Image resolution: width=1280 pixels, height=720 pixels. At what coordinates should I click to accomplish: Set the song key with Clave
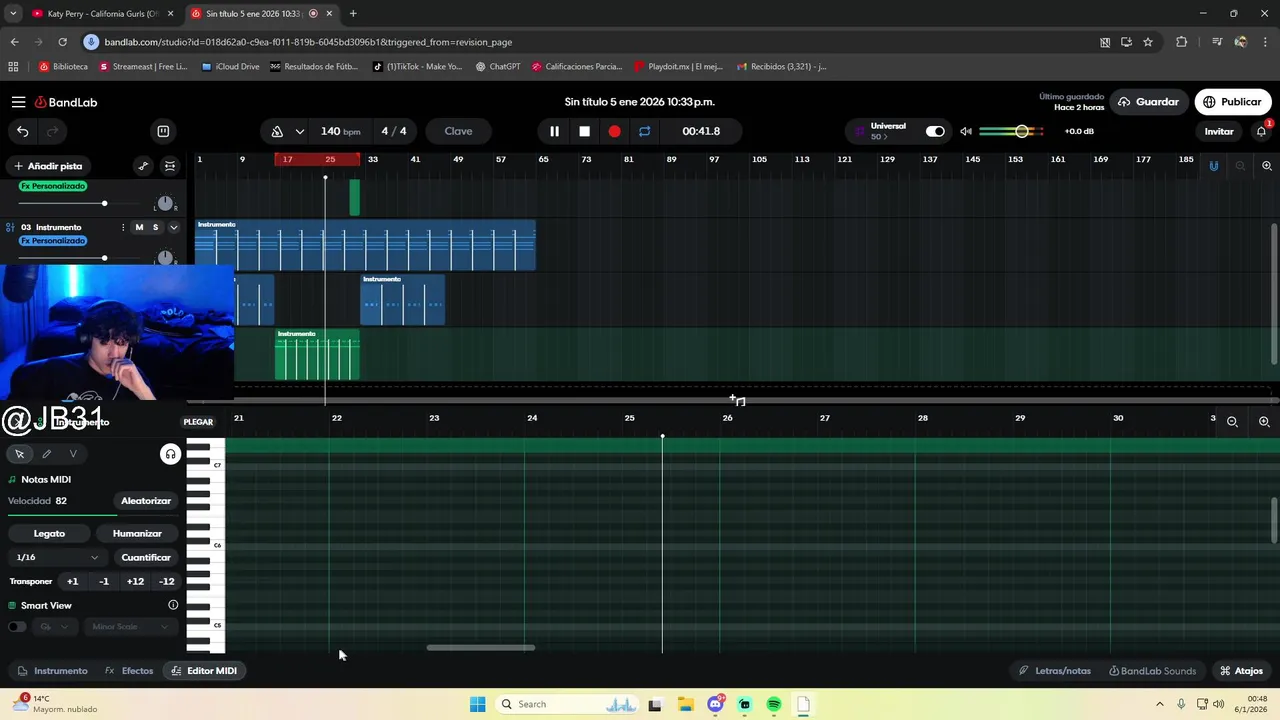(x=458, y=131)
